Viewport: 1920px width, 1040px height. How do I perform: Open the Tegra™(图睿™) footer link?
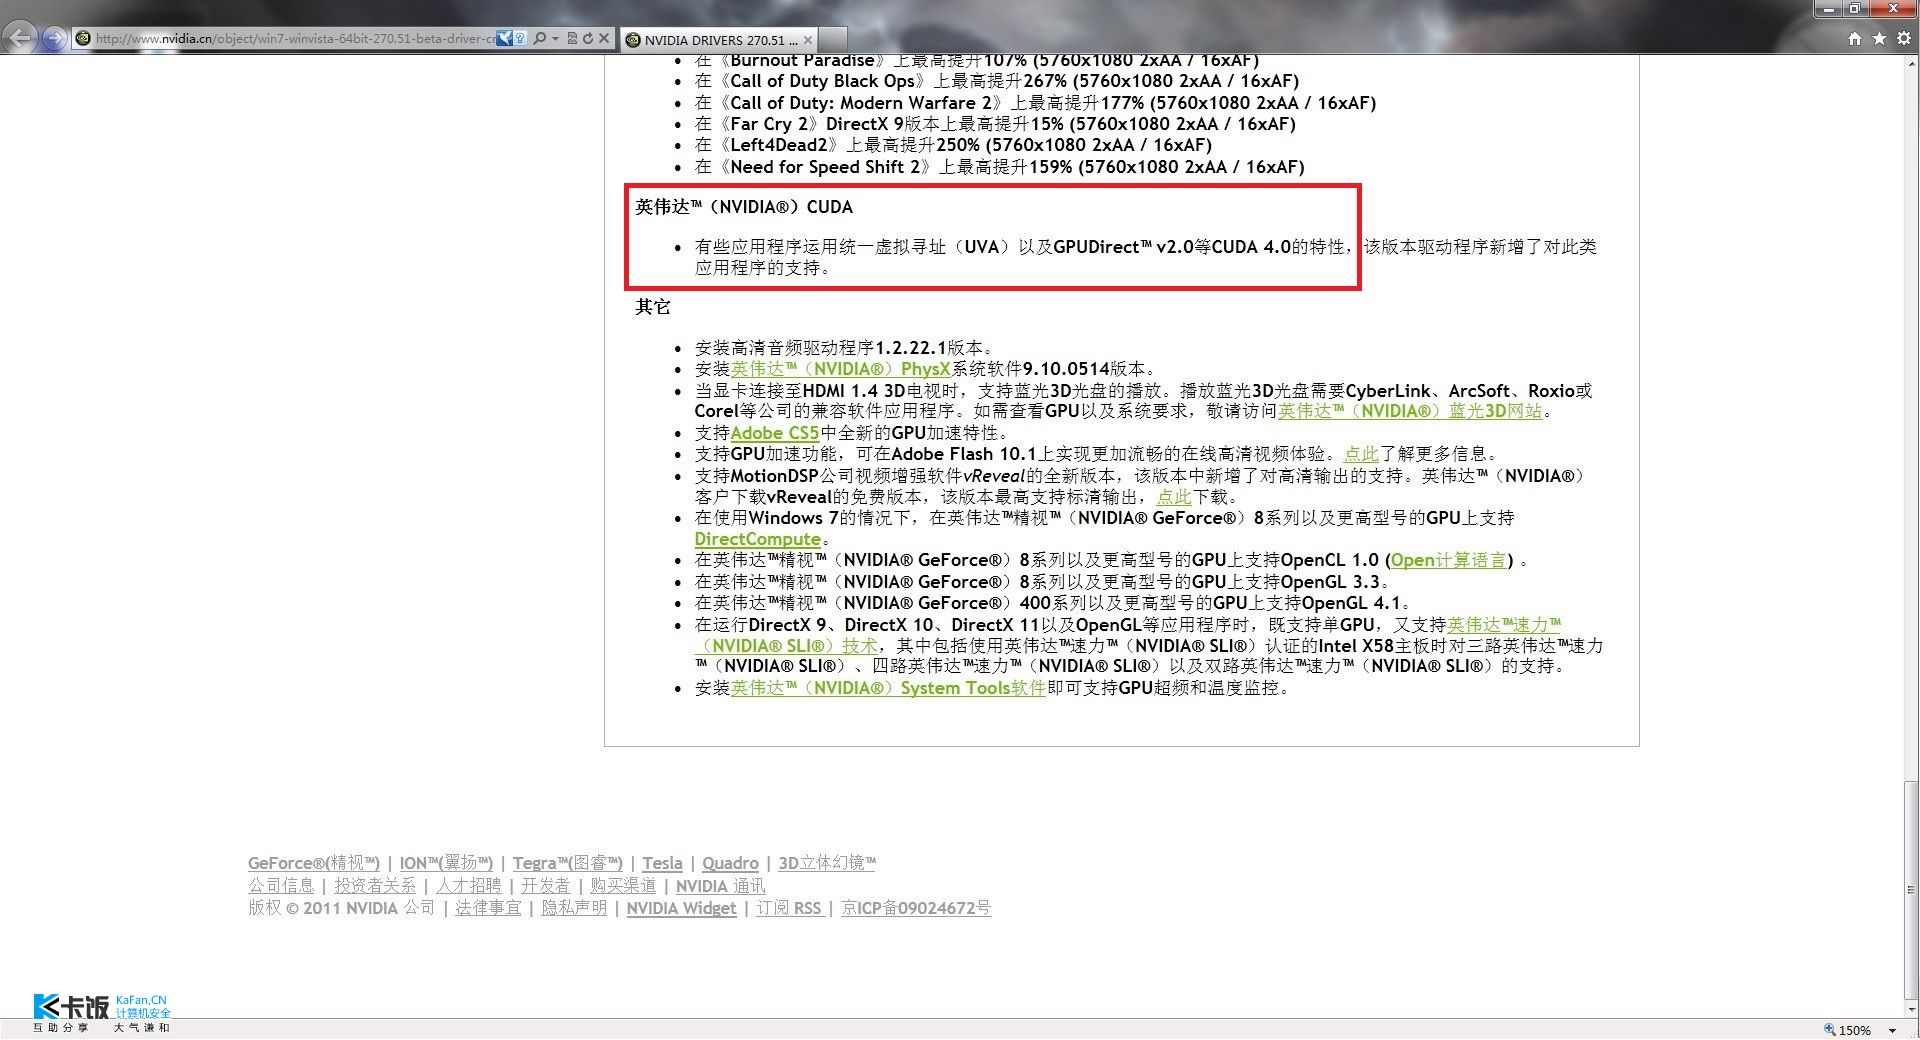pos(568,863)
